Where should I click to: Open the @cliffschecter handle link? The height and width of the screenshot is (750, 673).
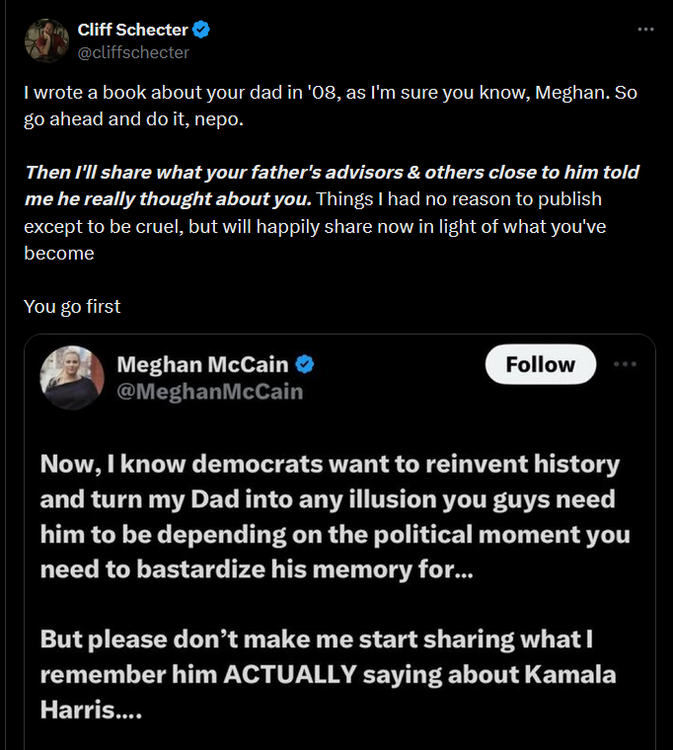133,52
